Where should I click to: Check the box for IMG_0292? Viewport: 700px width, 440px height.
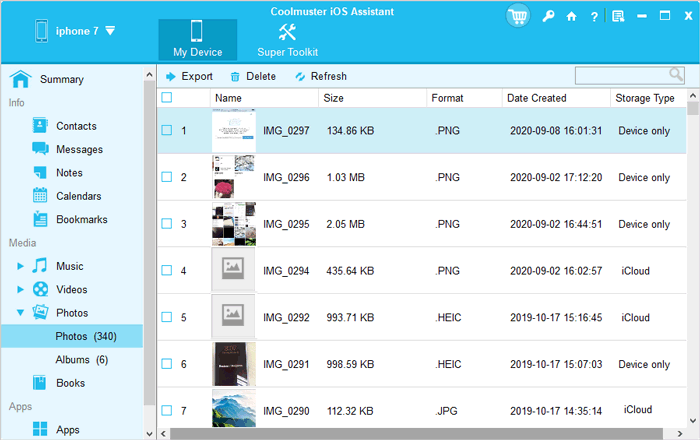pyautogui.click(x=167, y=317)
